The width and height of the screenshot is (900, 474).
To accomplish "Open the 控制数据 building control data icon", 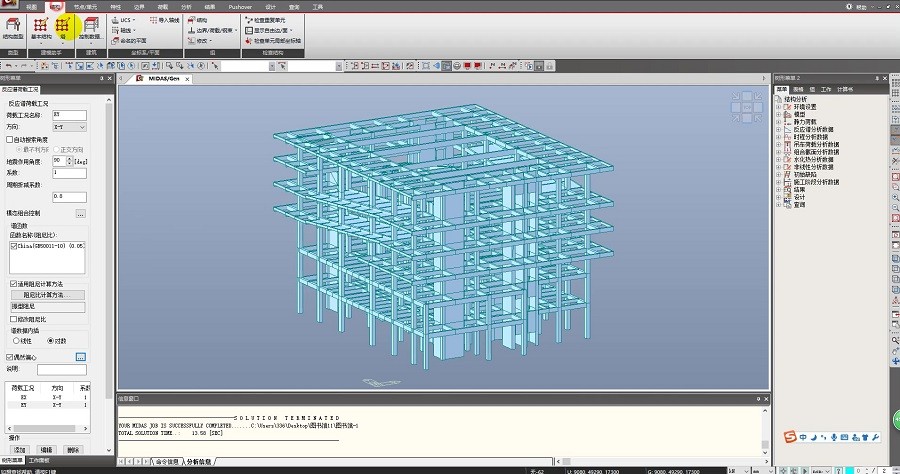I will point(90,27).
